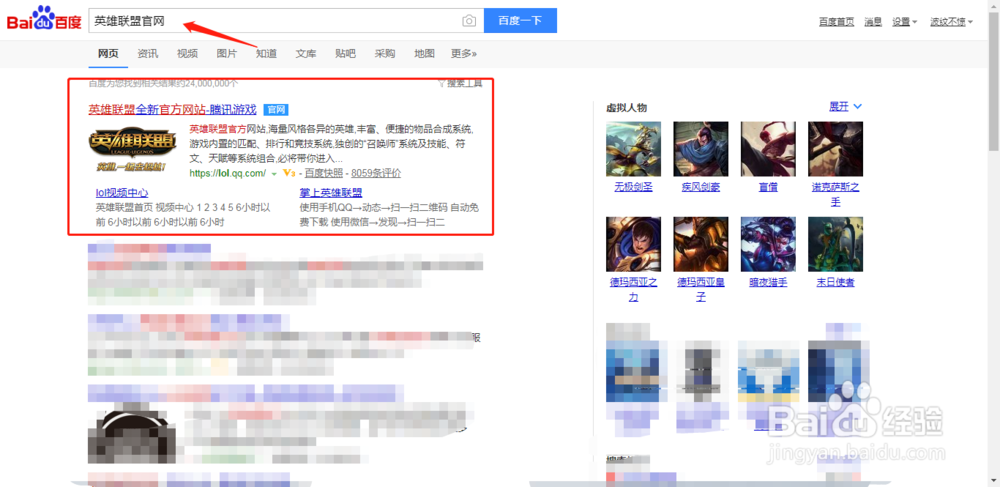Open lol视频中心 sublink
The image size is (1000, 487).
pos(122,193)
